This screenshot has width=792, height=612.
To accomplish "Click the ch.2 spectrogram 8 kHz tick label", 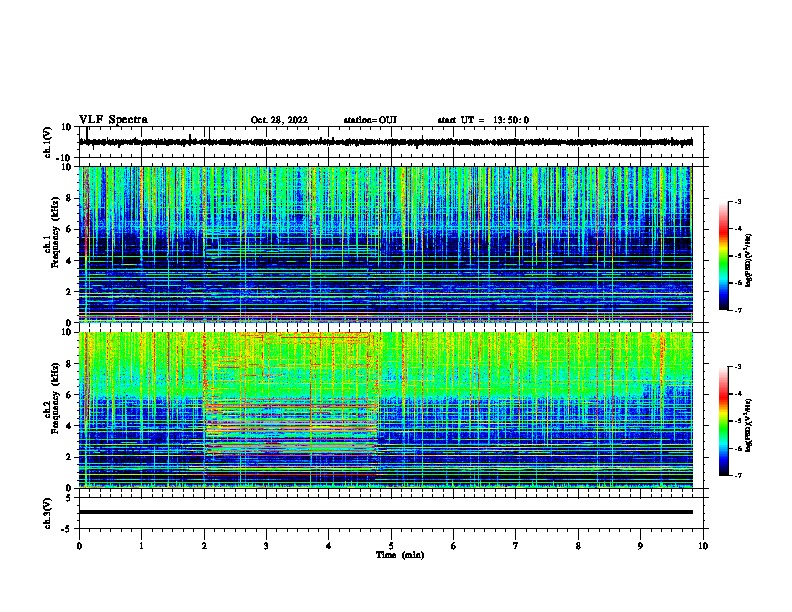I will 69,364.
